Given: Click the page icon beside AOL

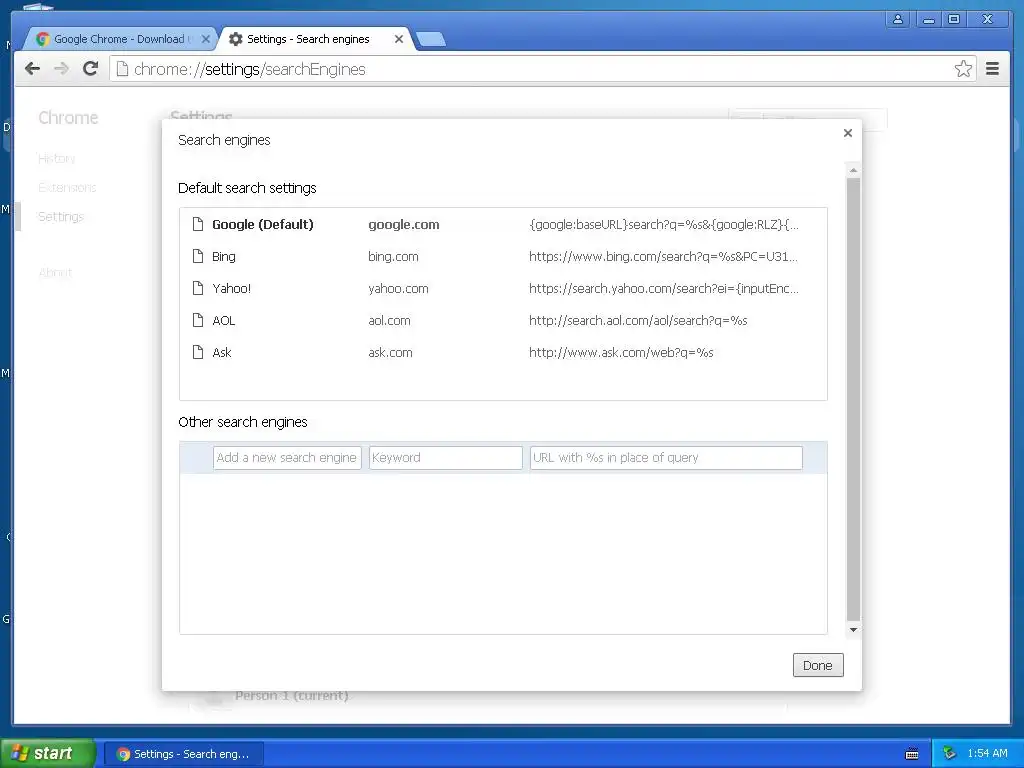Looking at the screenshot, I should coord(198,320).
